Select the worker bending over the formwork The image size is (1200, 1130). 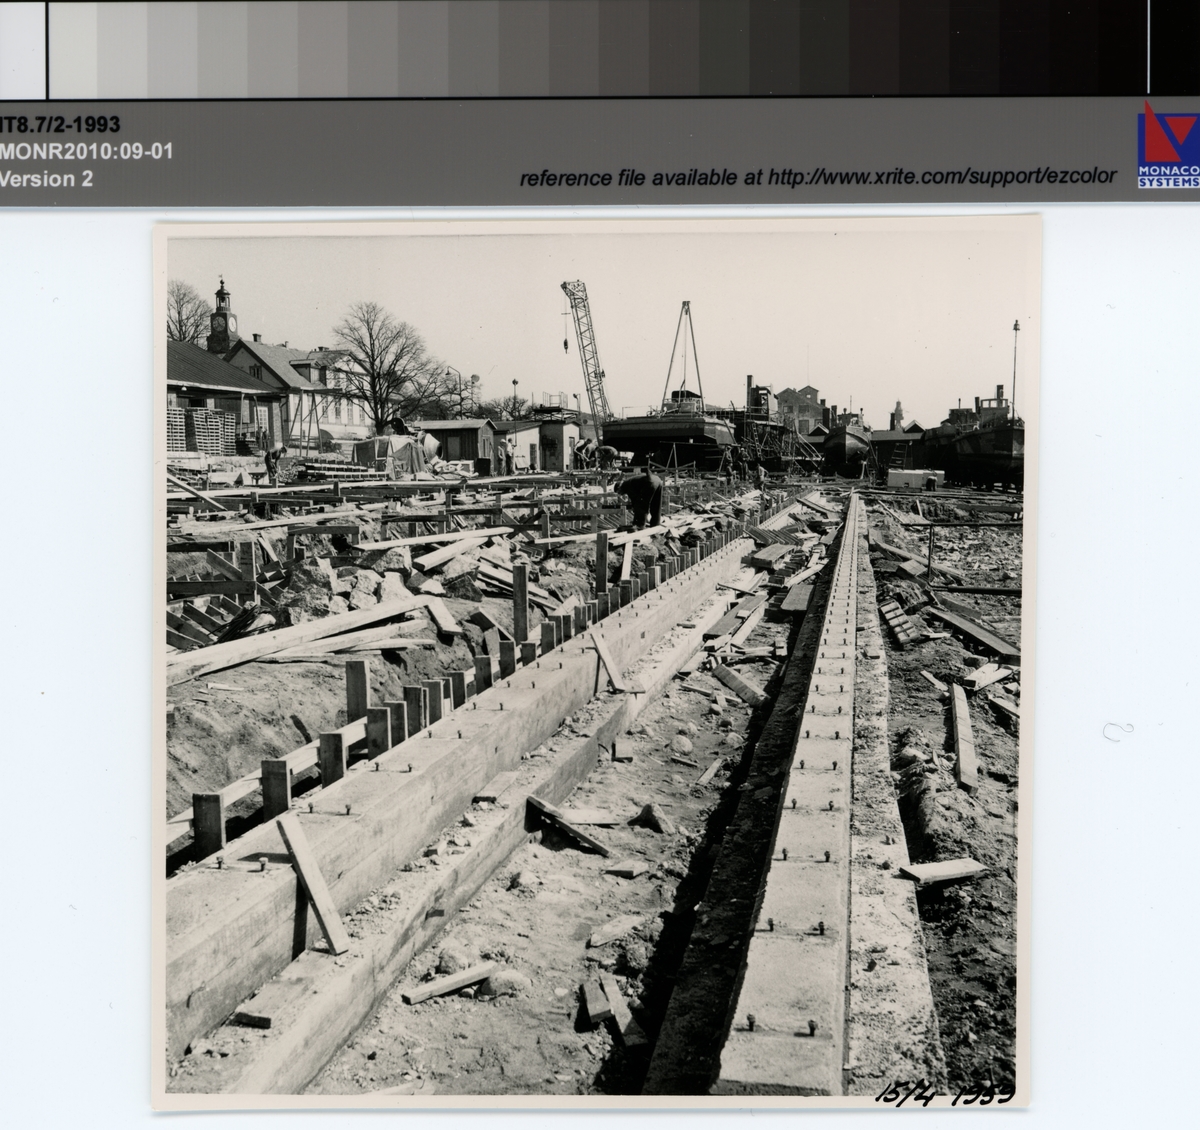click(640, 497)
